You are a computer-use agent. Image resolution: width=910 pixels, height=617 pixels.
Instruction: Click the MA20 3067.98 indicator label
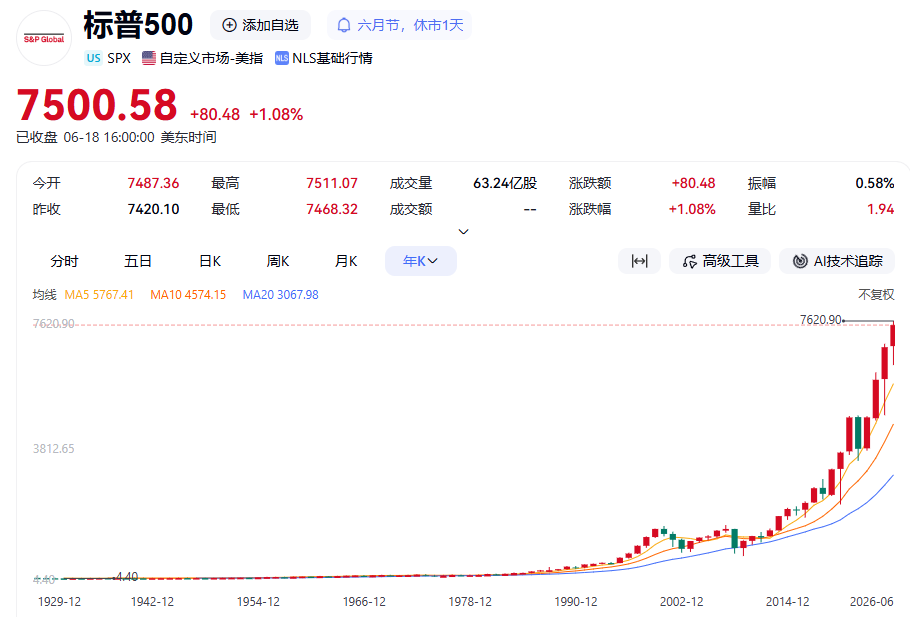click(x=280, y=295)
